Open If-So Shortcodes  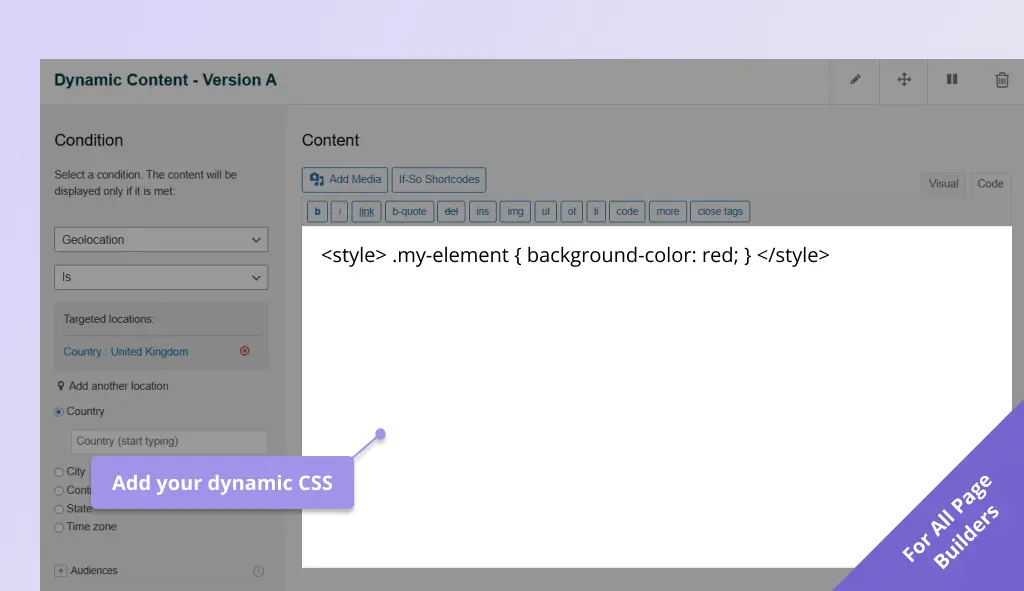click(438, 180)
